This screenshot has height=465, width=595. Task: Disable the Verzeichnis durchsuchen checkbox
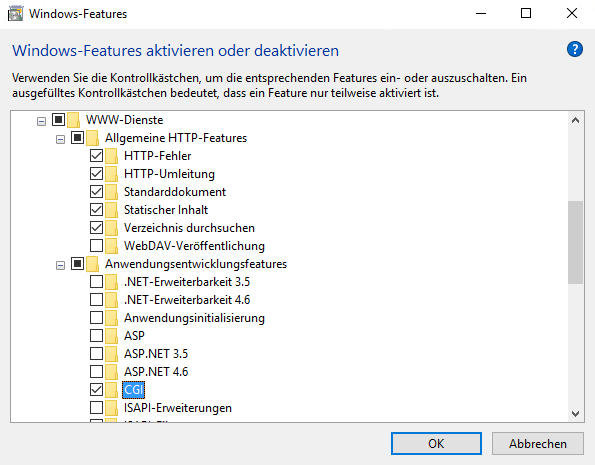[x=96, y=227]
